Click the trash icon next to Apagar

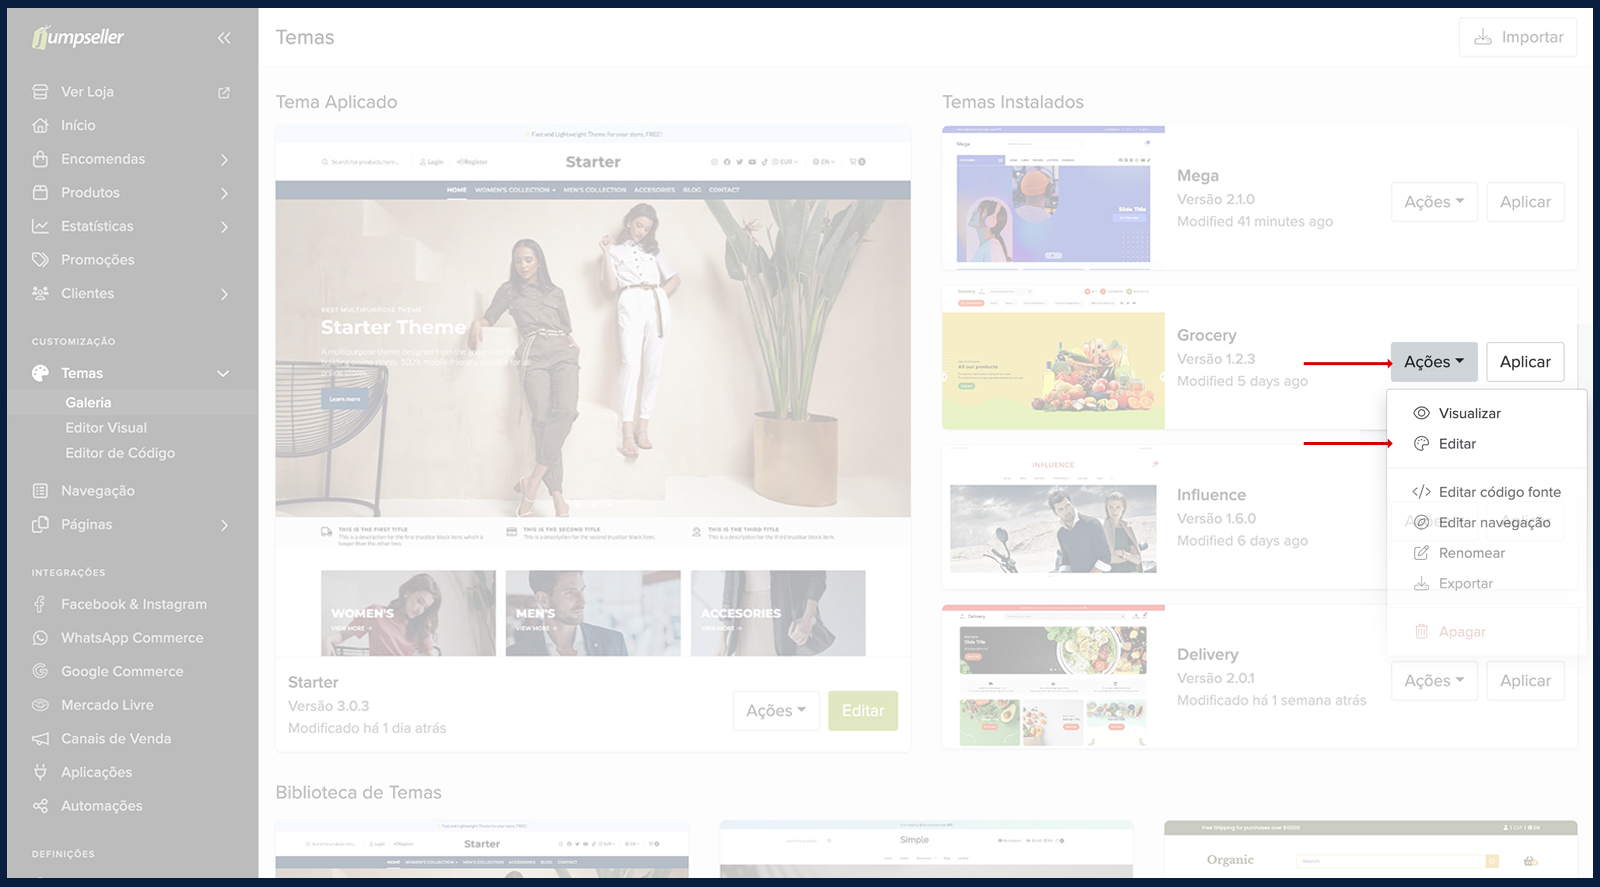[x=1421, y=632]
